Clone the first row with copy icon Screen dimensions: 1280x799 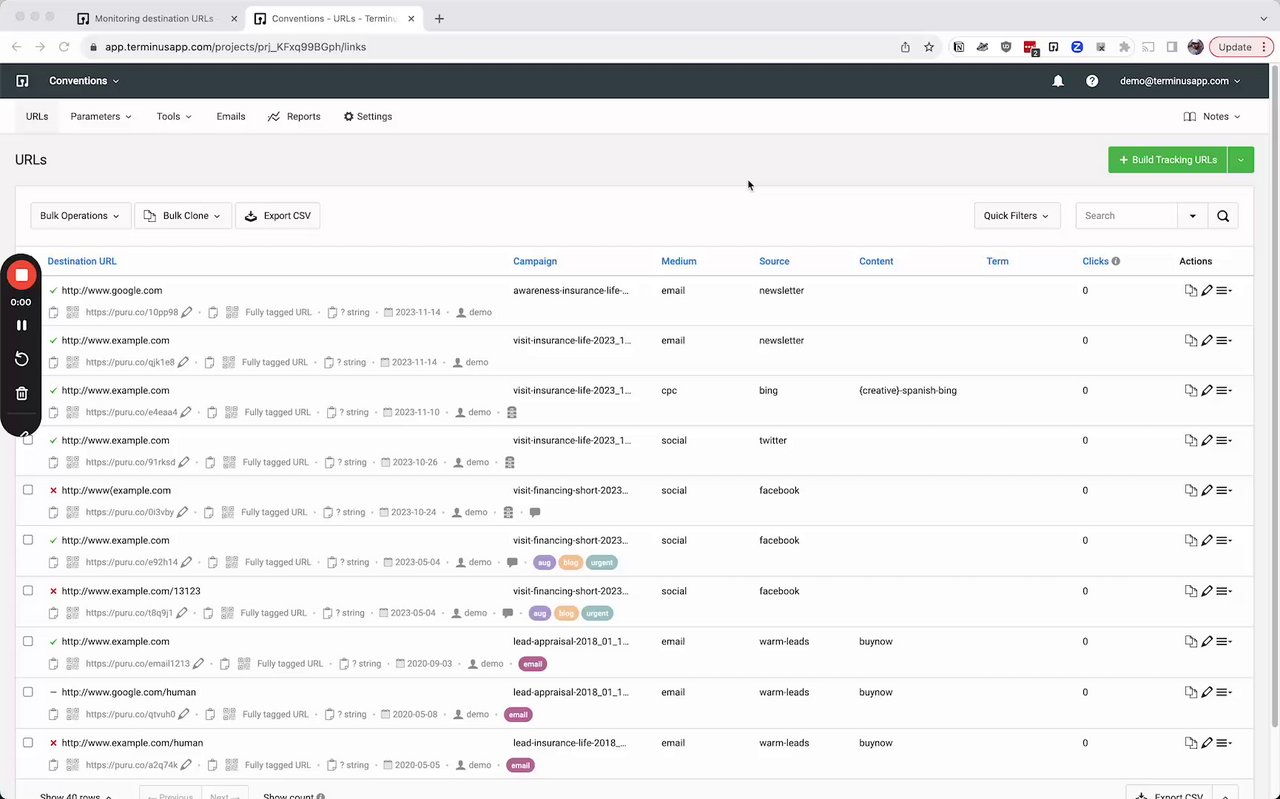click(x=1191, y=291)
